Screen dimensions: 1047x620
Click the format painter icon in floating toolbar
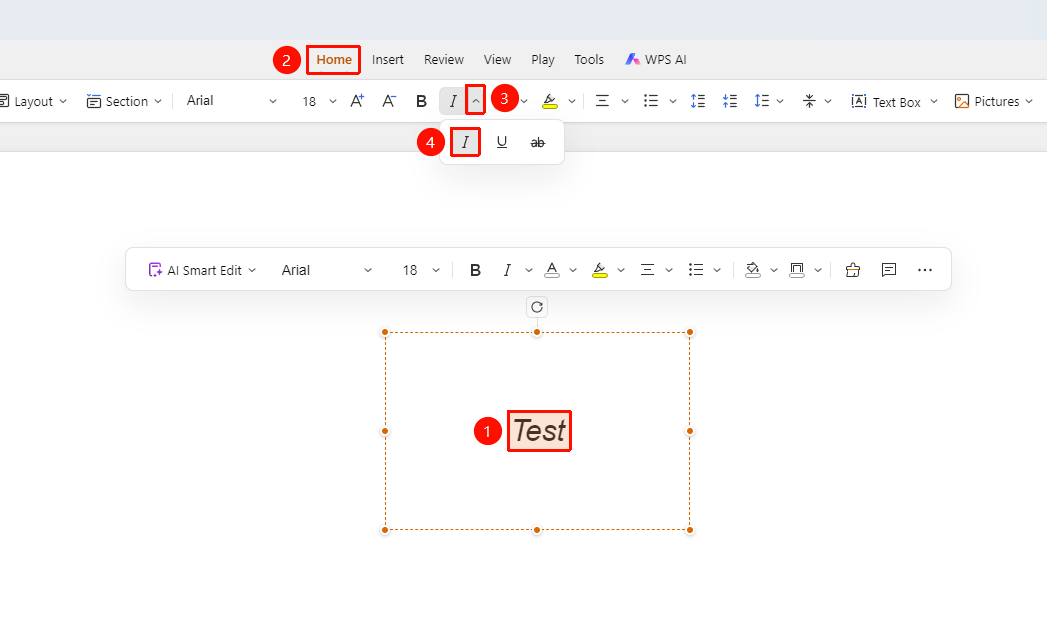[x=853, y=270]
